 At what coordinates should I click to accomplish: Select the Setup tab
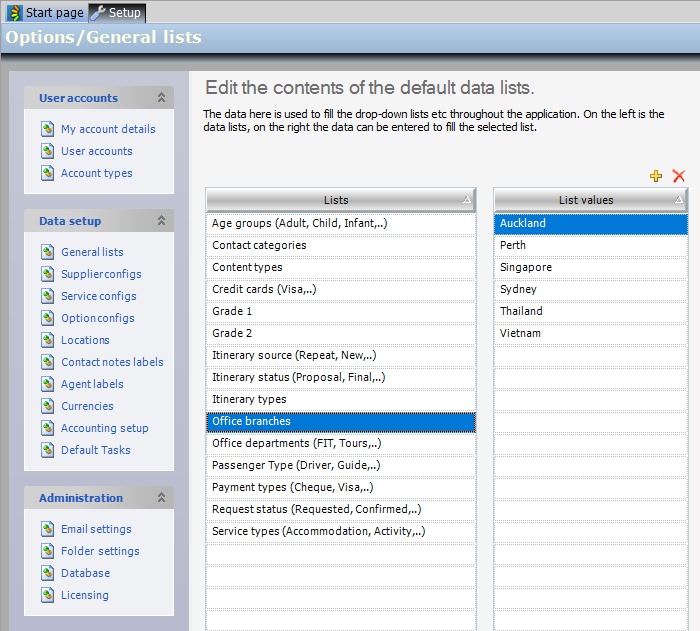117,13
